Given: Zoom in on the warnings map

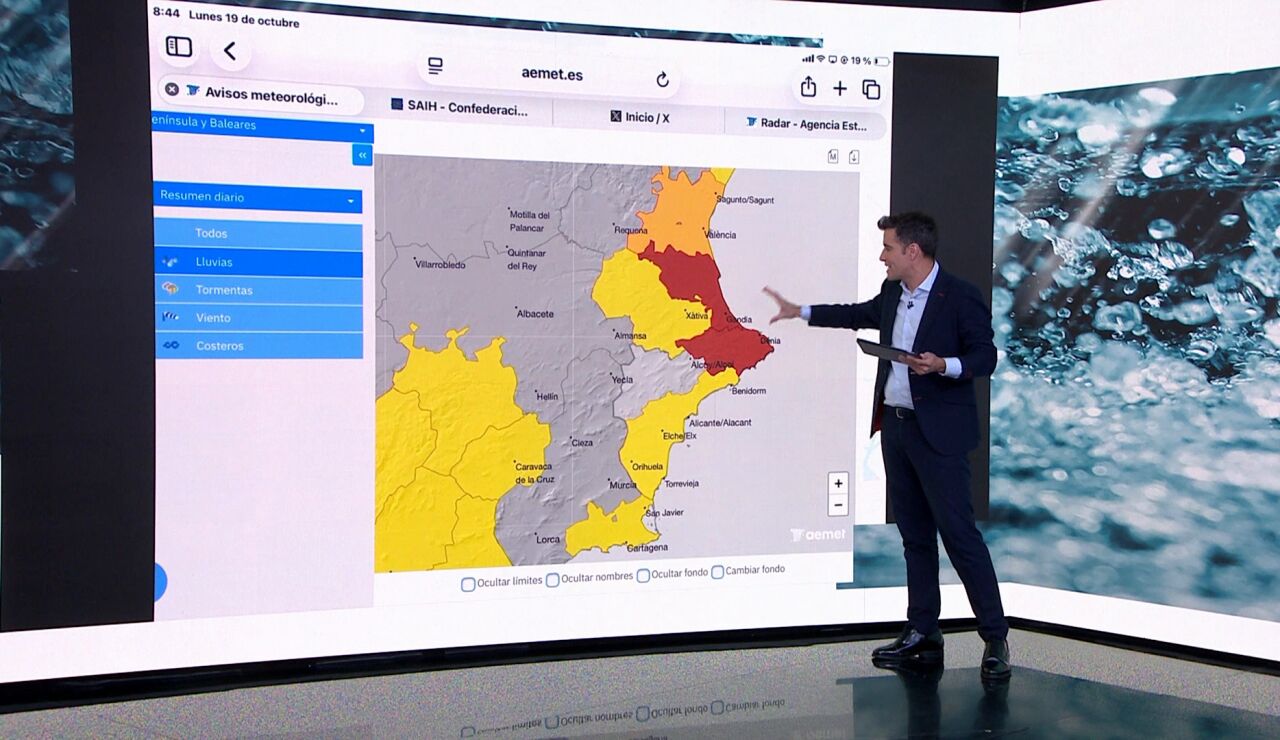Looking at the screenshot, I should (x=838, y=483).
